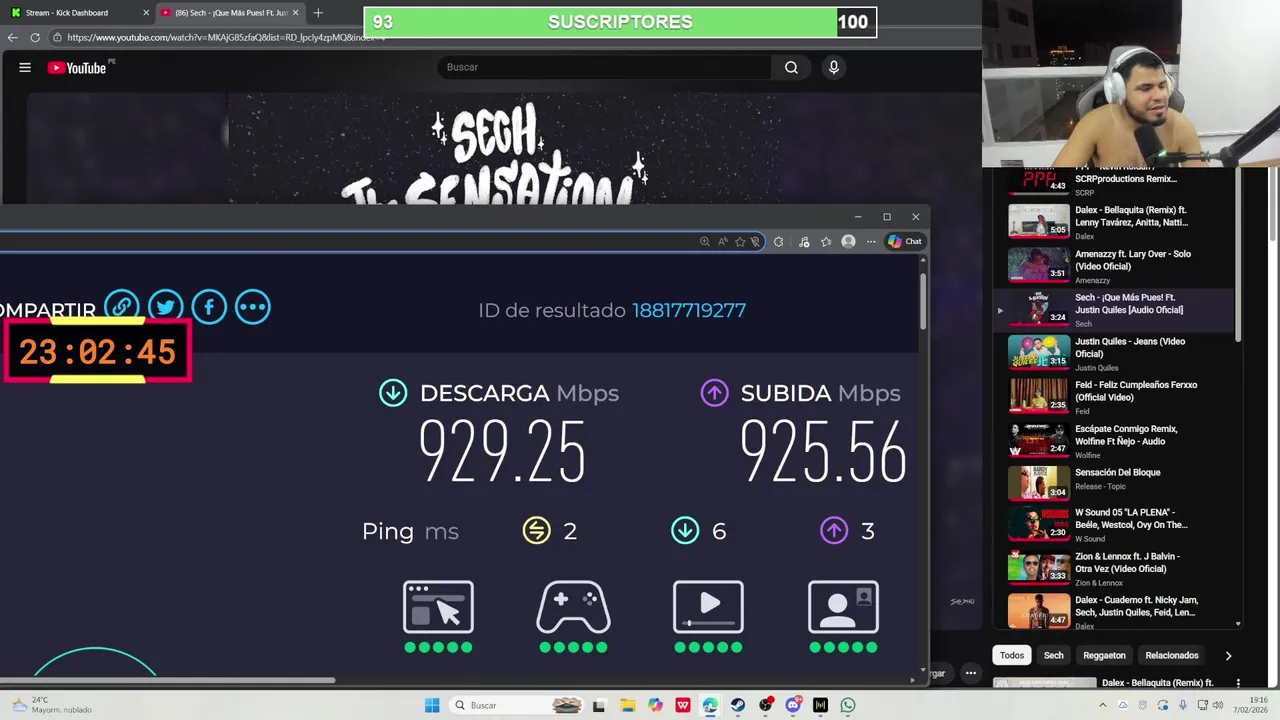Activate YouTube voice search microphone
The height and width of the screenshot is (720, 1280).
(833, 67)
